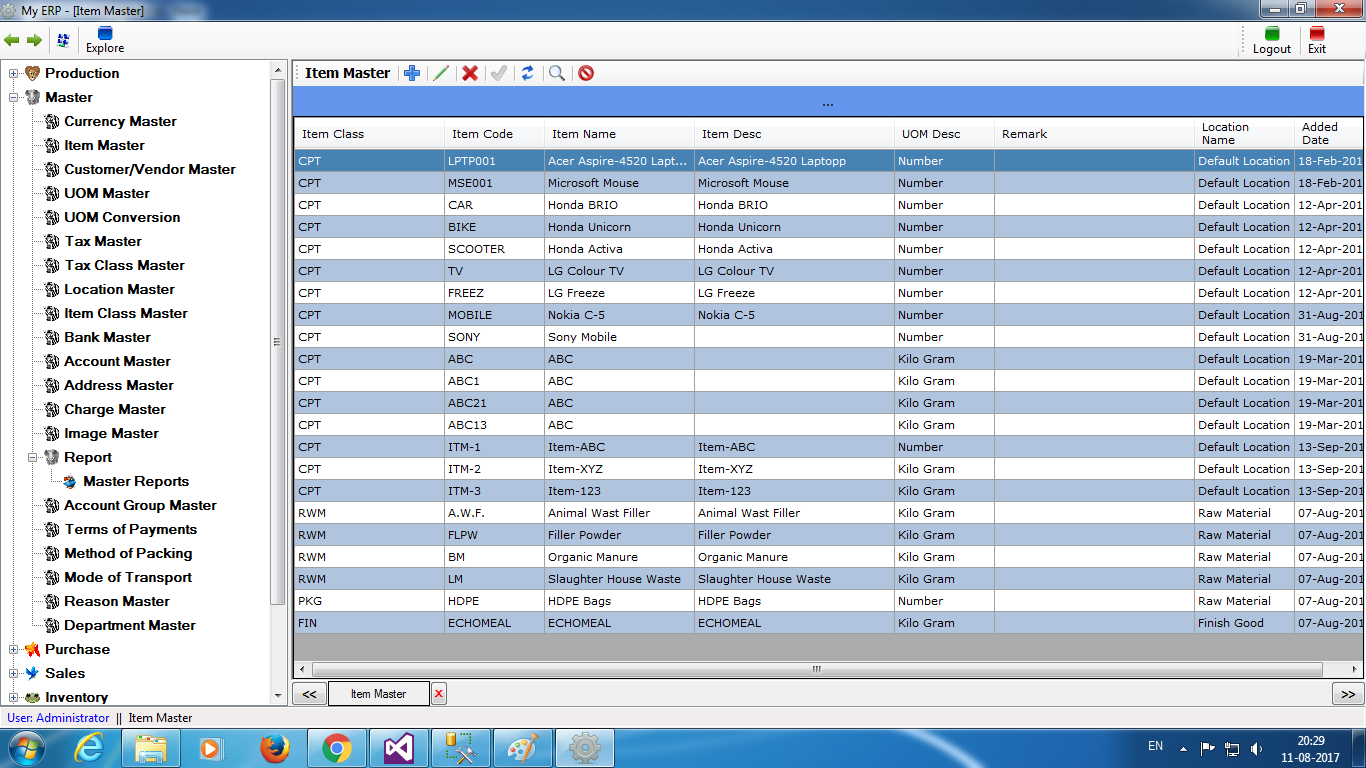The width and height of the screenshot is (1366, 768).
Task: Open Master Reports under Report
Action: click(136, 481)
